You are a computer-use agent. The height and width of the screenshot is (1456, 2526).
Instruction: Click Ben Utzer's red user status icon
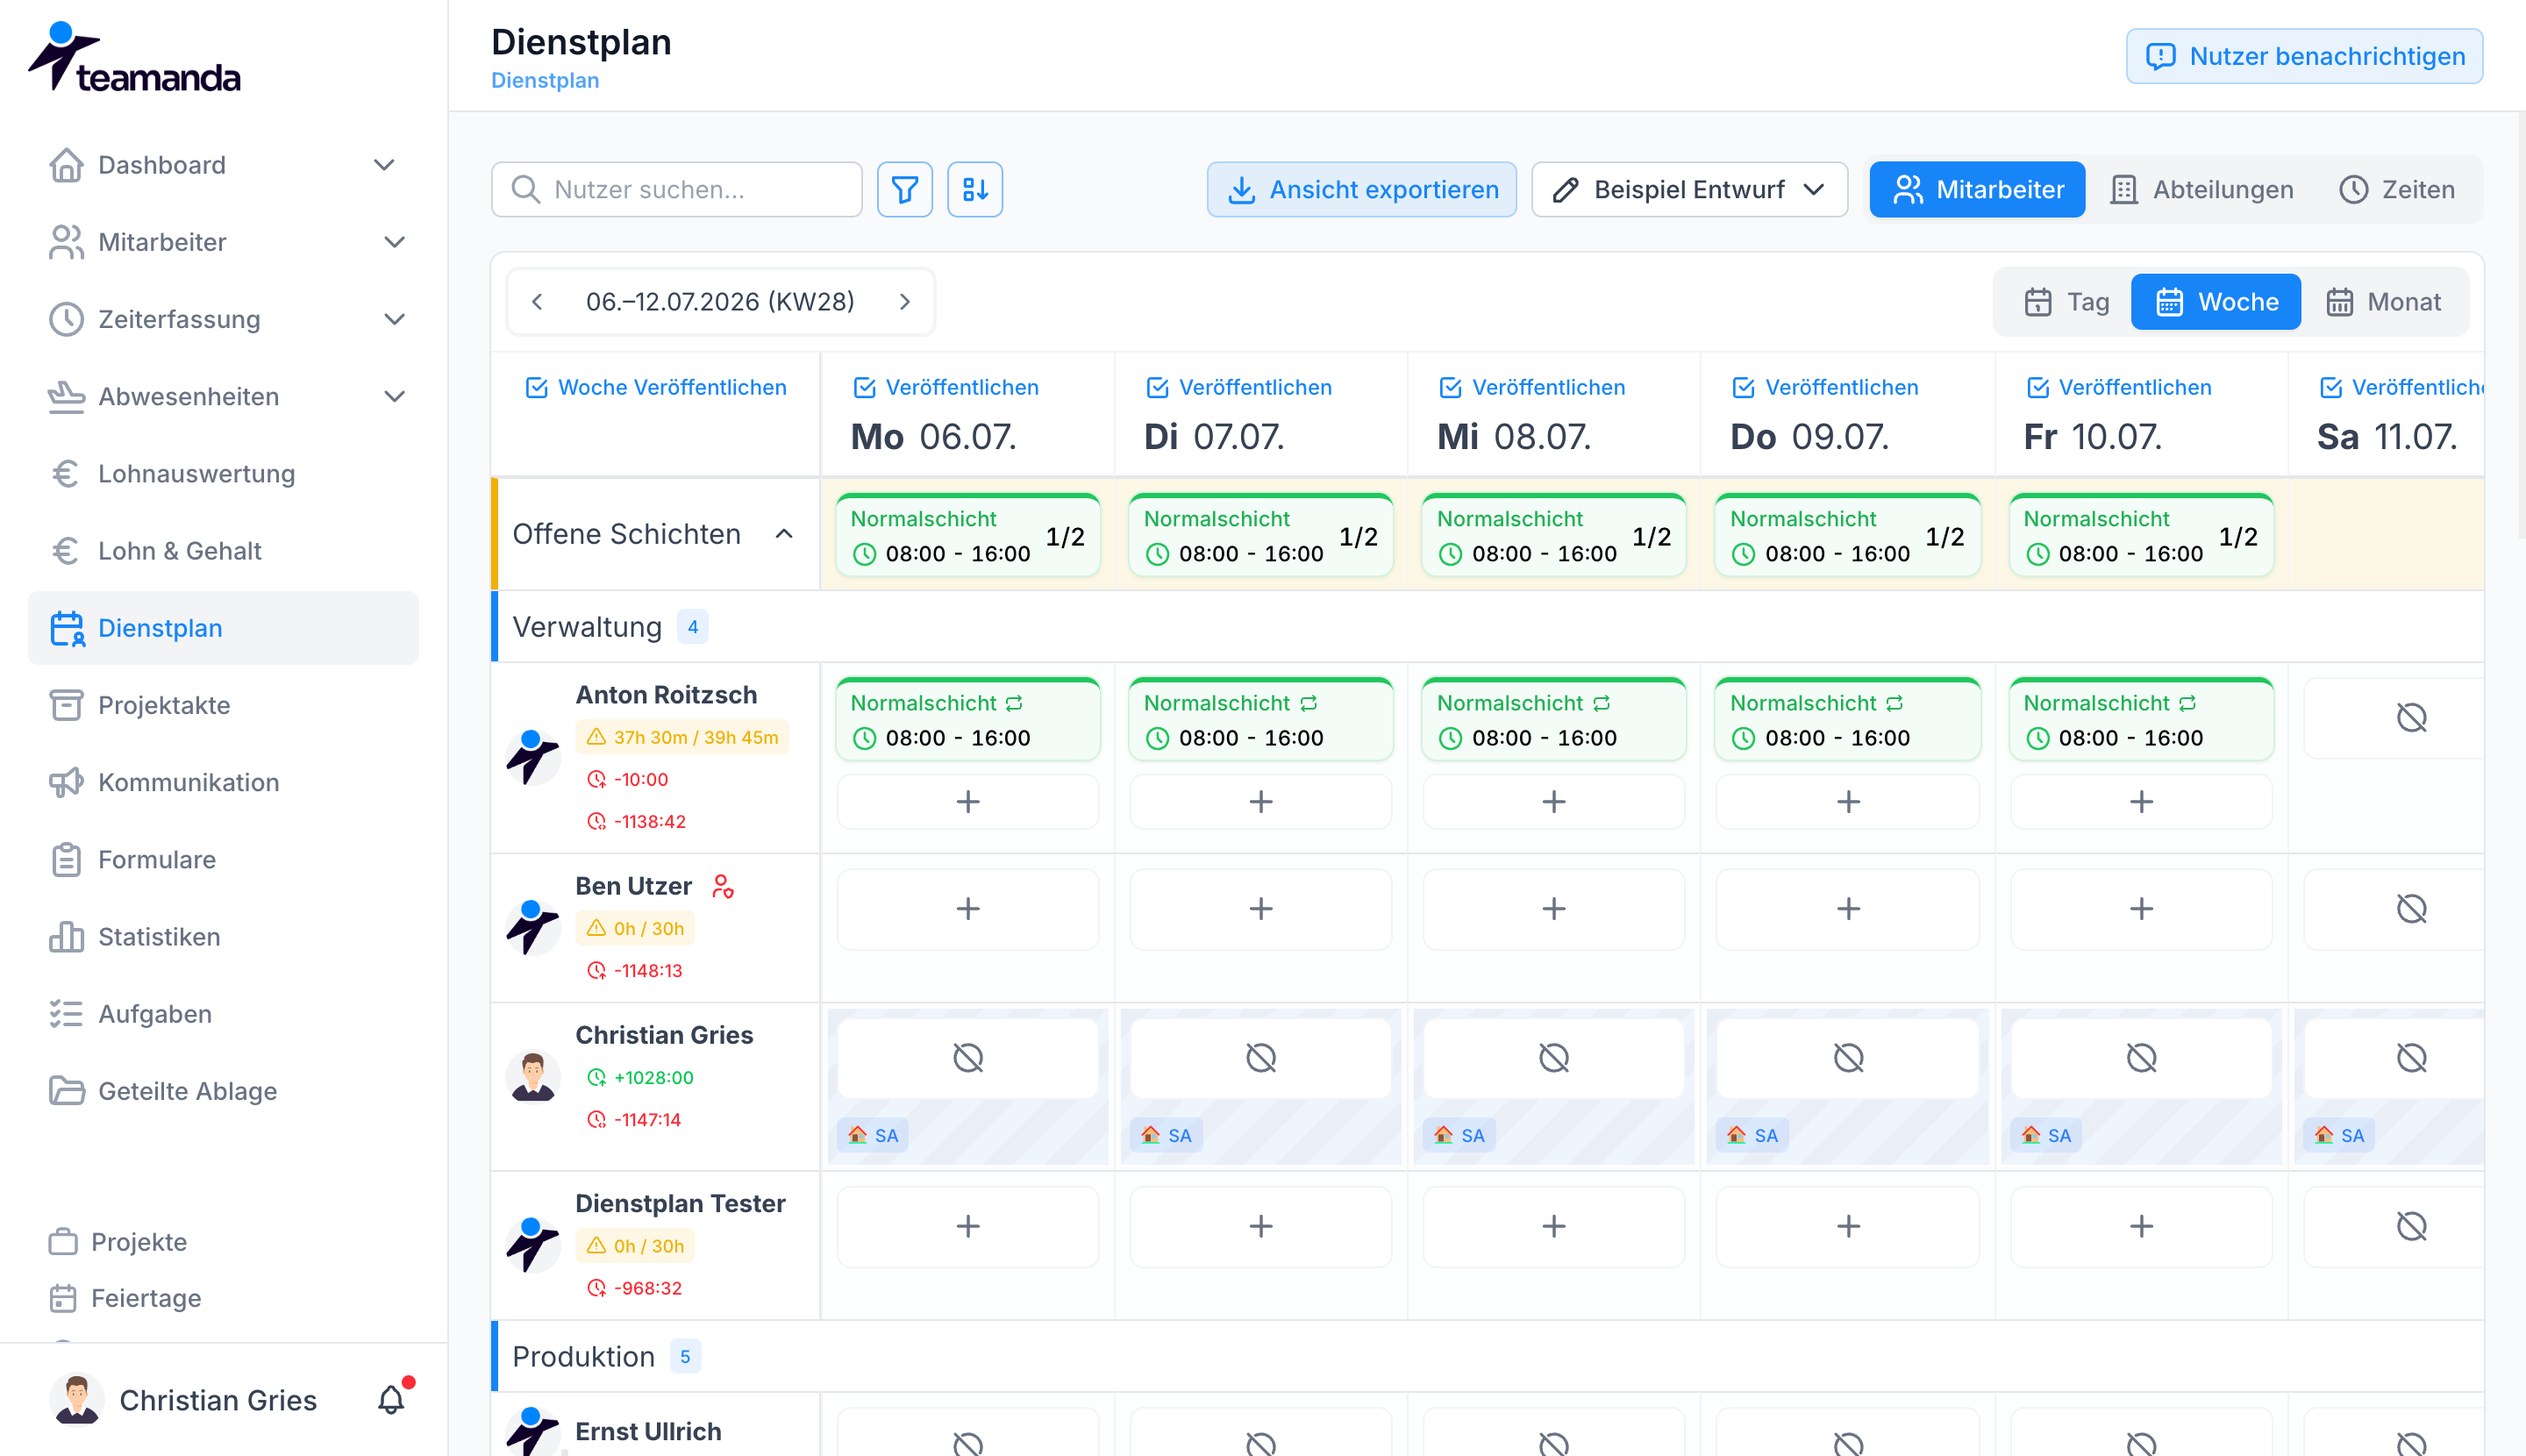[723, 886]
